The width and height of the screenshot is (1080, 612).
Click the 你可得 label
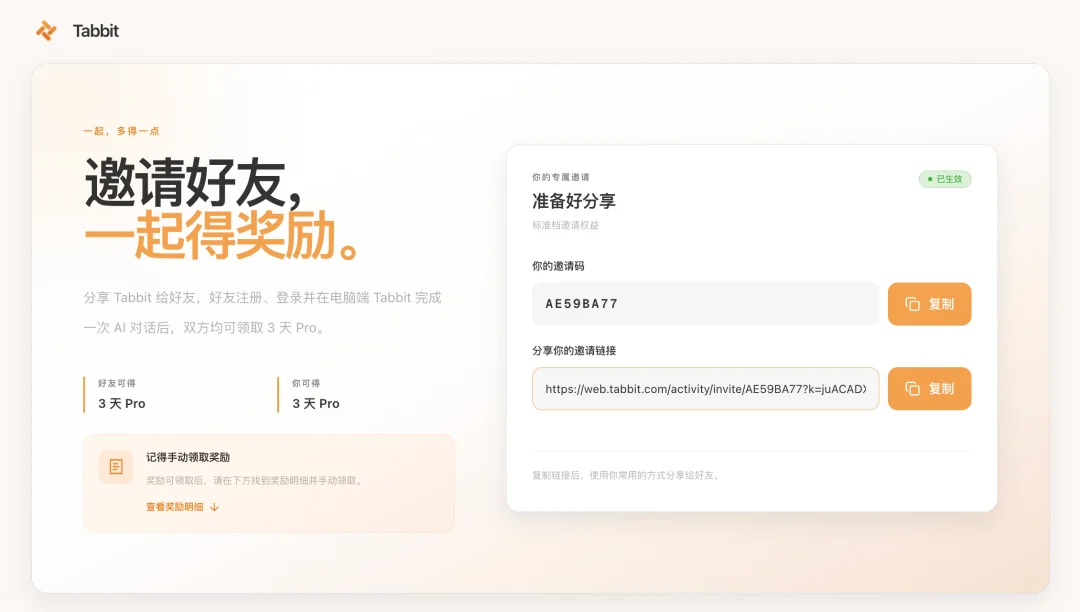(306, 383)
